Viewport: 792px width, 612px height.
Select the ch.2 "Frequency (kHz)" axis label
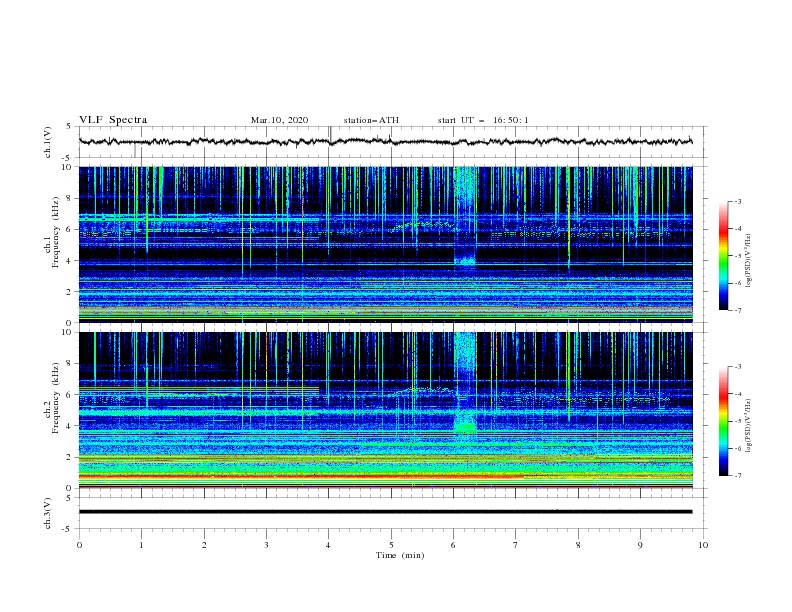(55, 397)
